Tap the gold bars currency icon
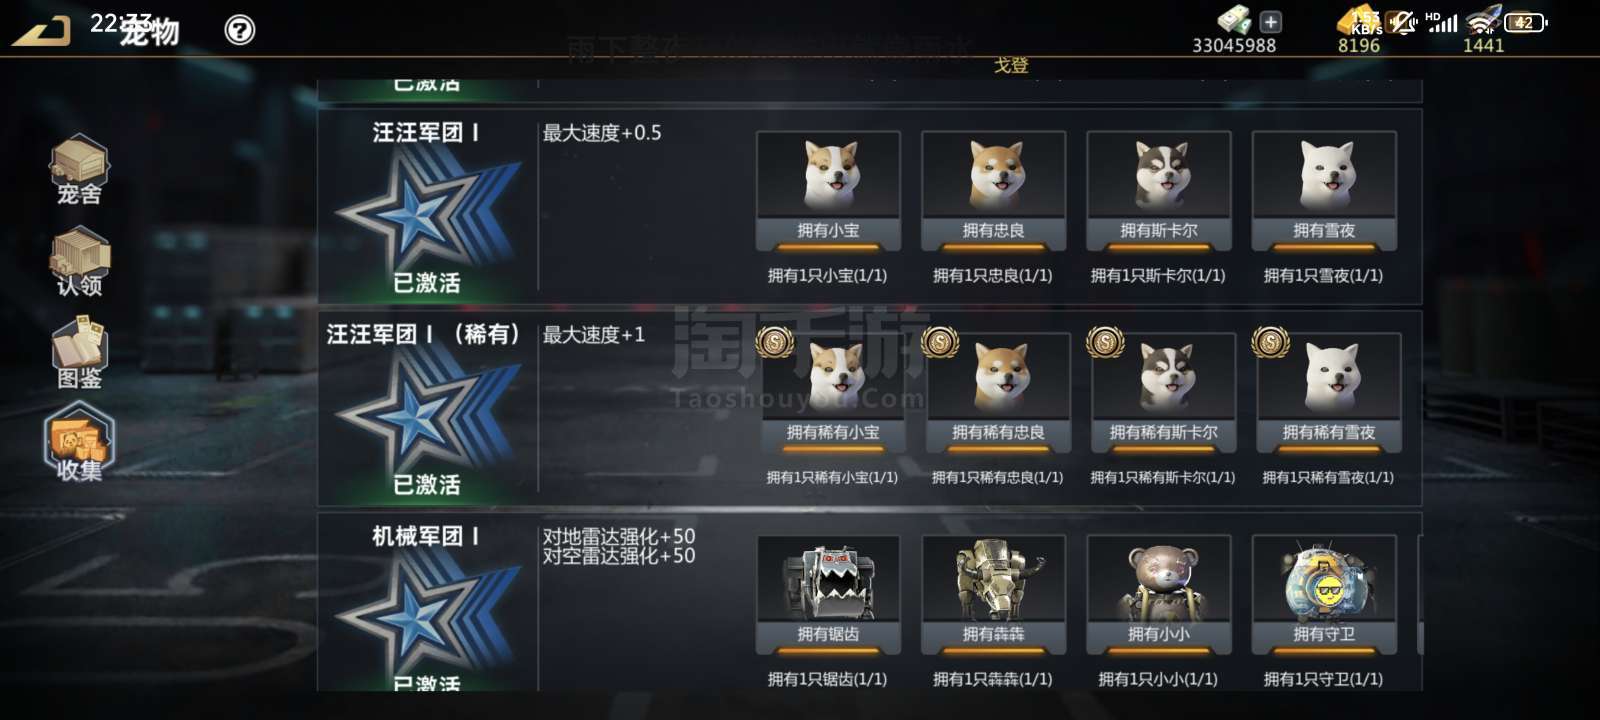 [1358, 21]
